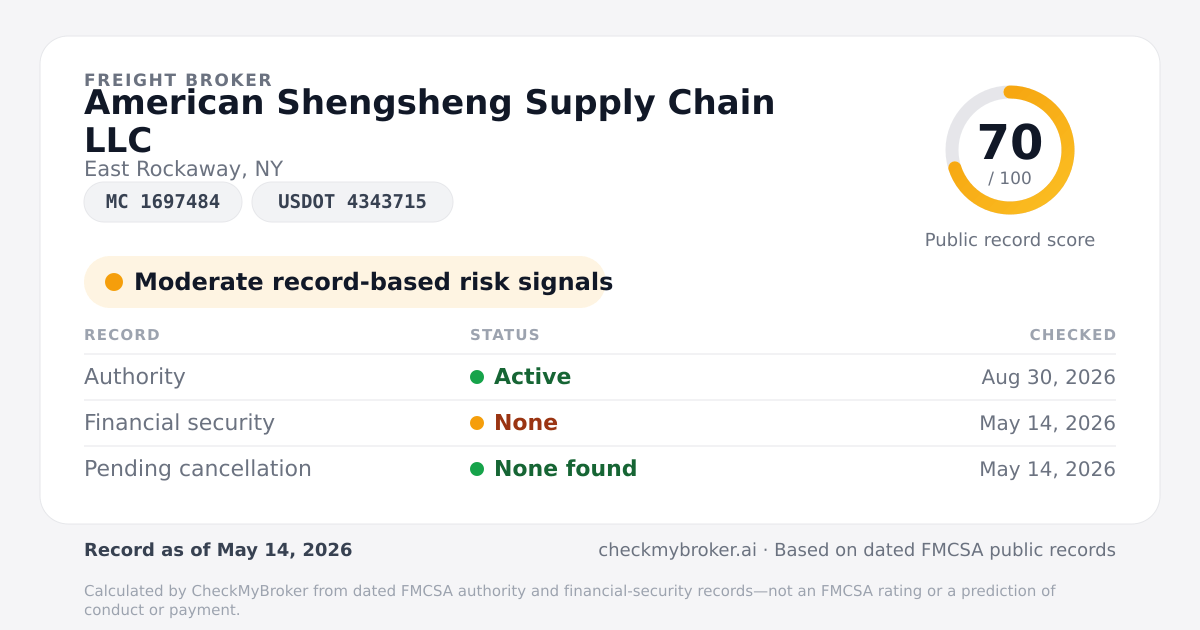Click the score number 70

coord(1010,142)
